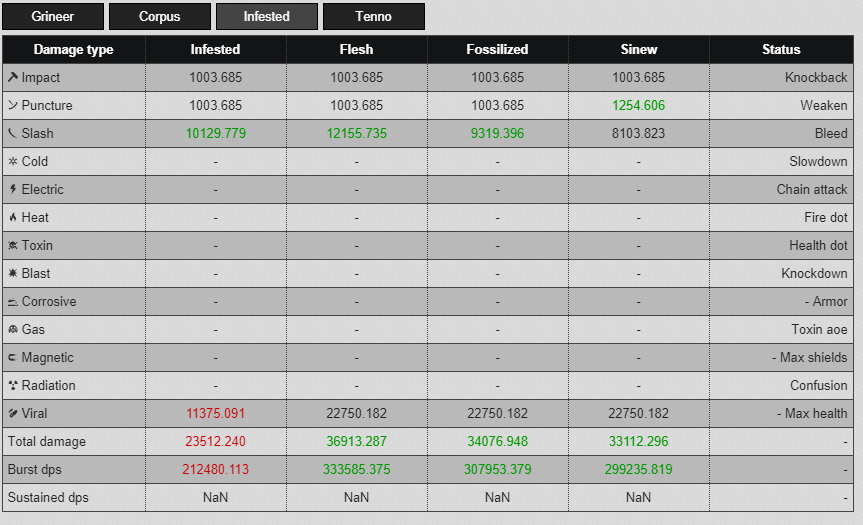Click the Sinew column header
Viewport: 863px width, 525px height.
pos(638,50)
